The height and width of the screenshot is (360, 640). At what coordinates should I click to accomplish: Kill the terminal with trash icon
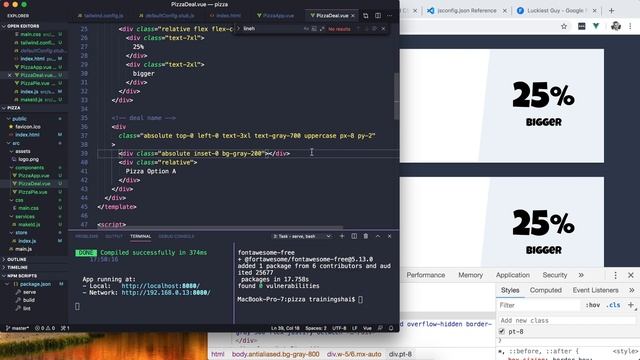366,236
